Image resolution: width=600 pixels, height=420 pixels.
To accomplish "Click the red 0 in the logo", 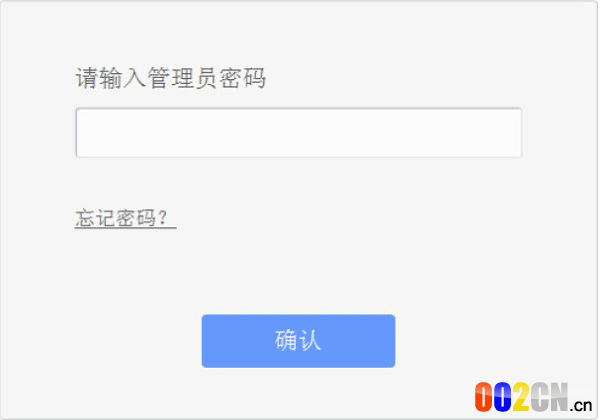I will (483, 397).
